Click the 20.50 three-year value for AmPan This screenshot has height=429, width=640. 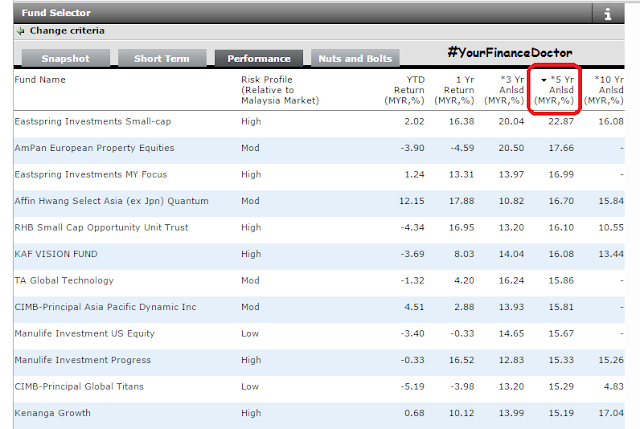point(511,148)
